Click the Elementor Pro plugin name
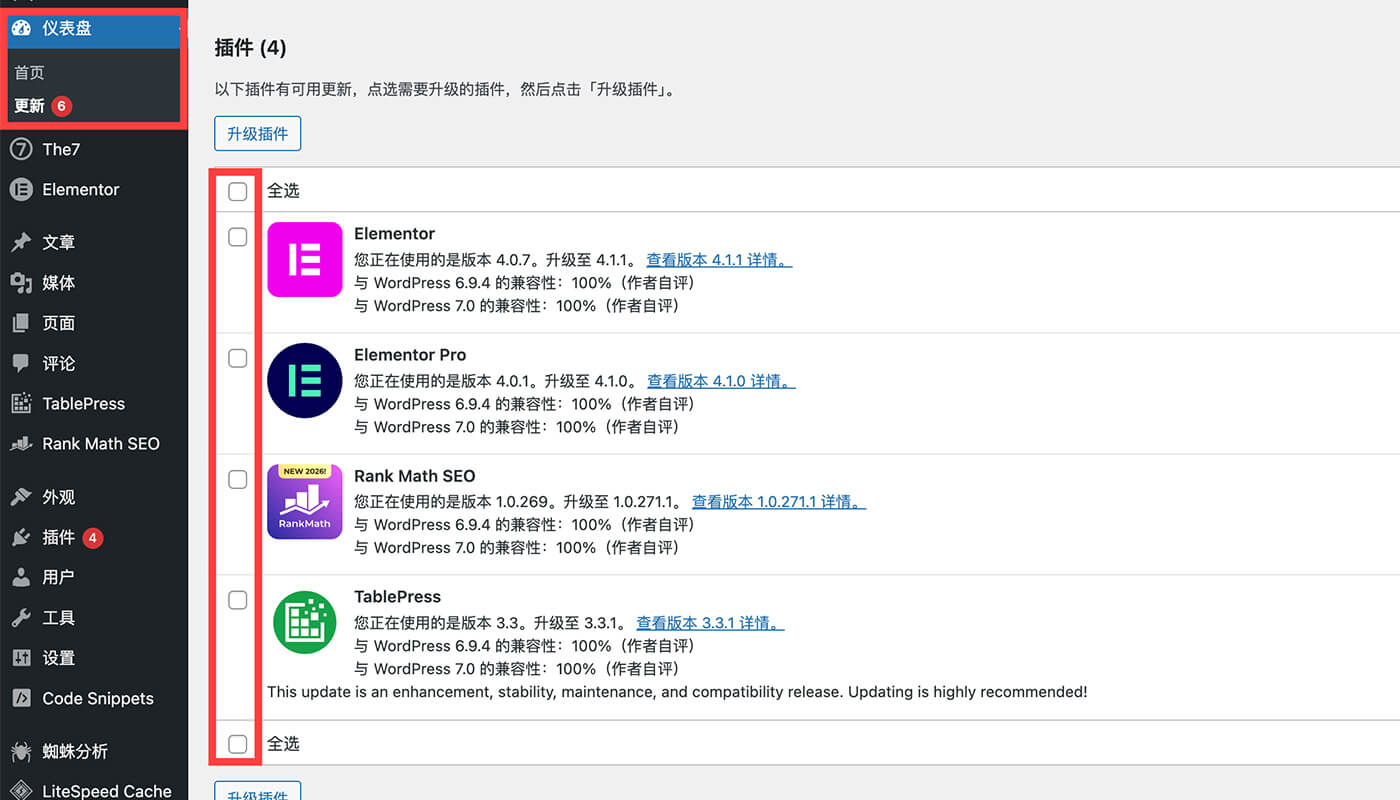 410,355
